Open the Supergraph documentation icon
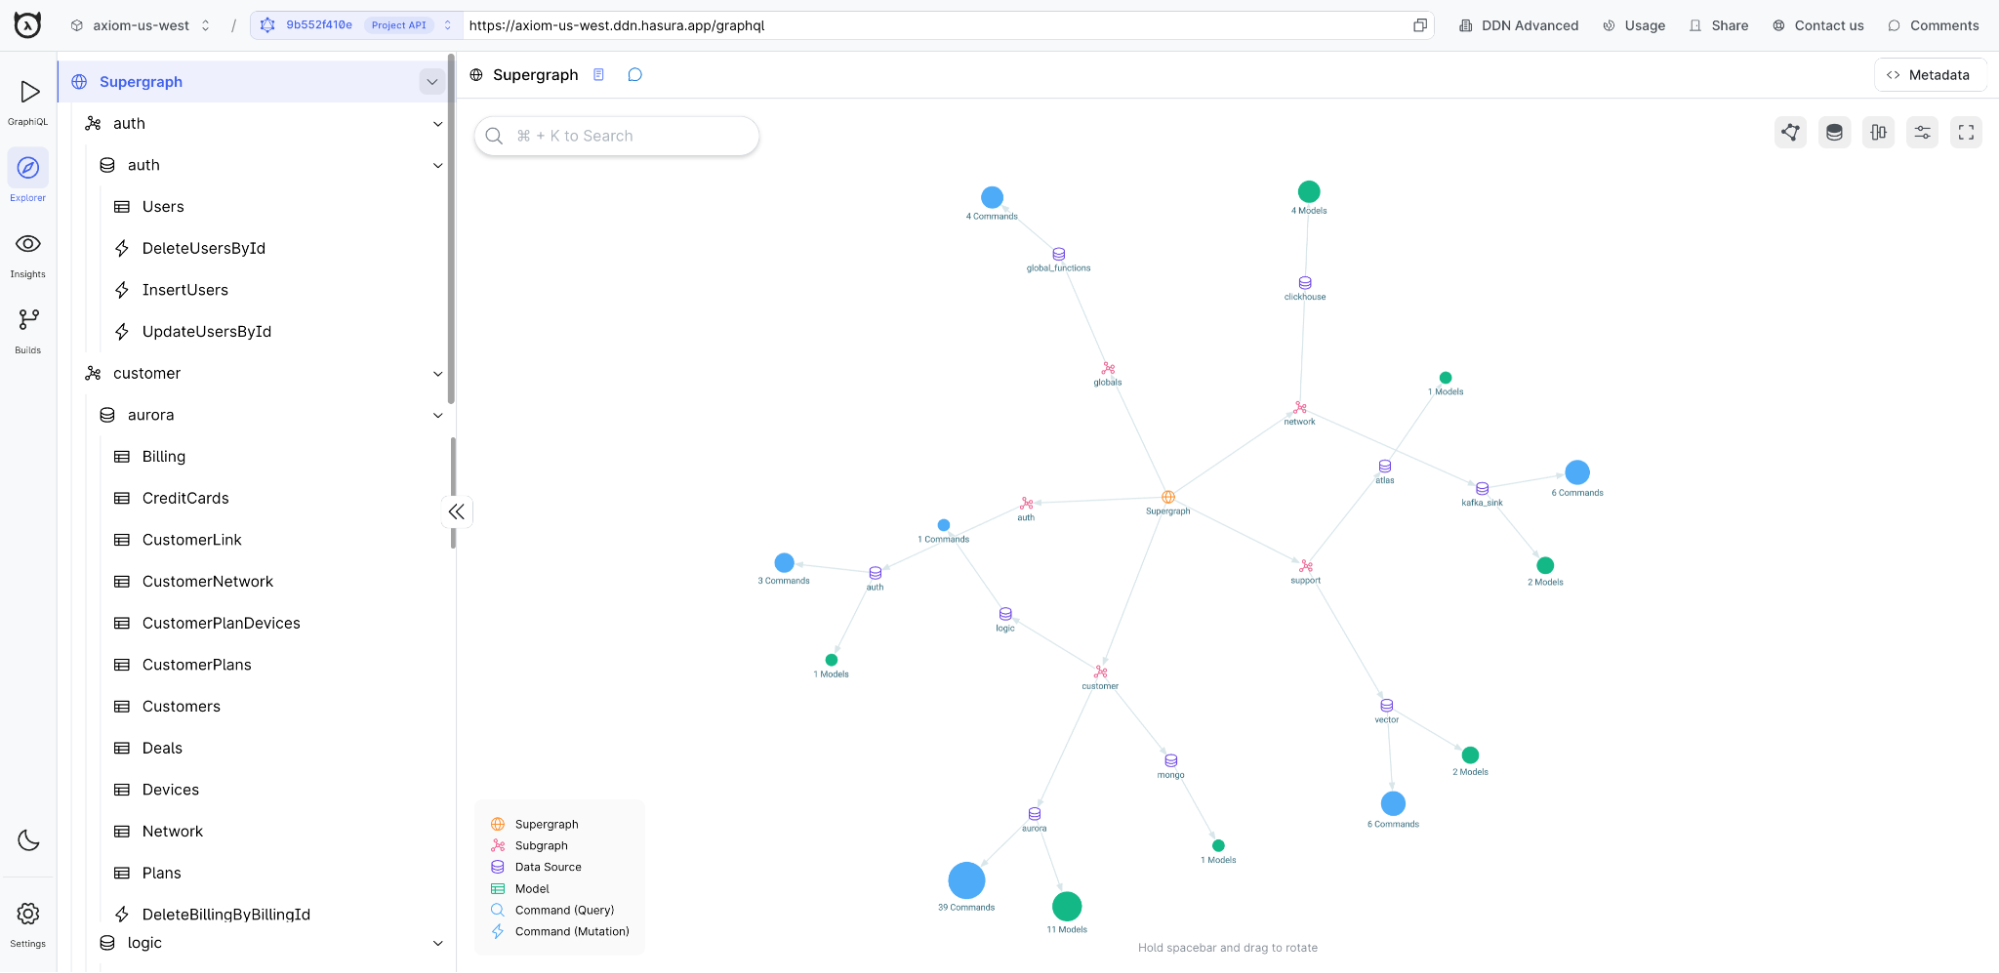The height and width of the screenshot is (973, 1999). (x=599, y=75)
